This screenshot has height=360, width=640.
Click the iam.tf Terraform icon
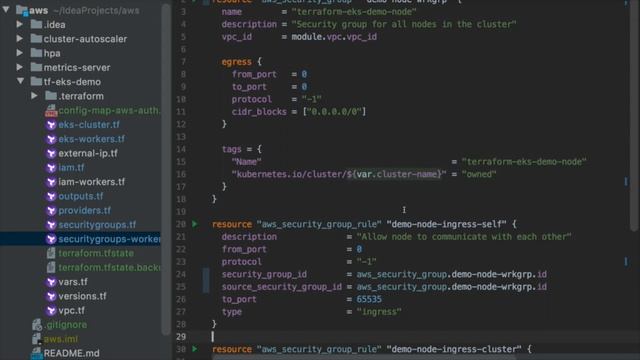point(51,168)
